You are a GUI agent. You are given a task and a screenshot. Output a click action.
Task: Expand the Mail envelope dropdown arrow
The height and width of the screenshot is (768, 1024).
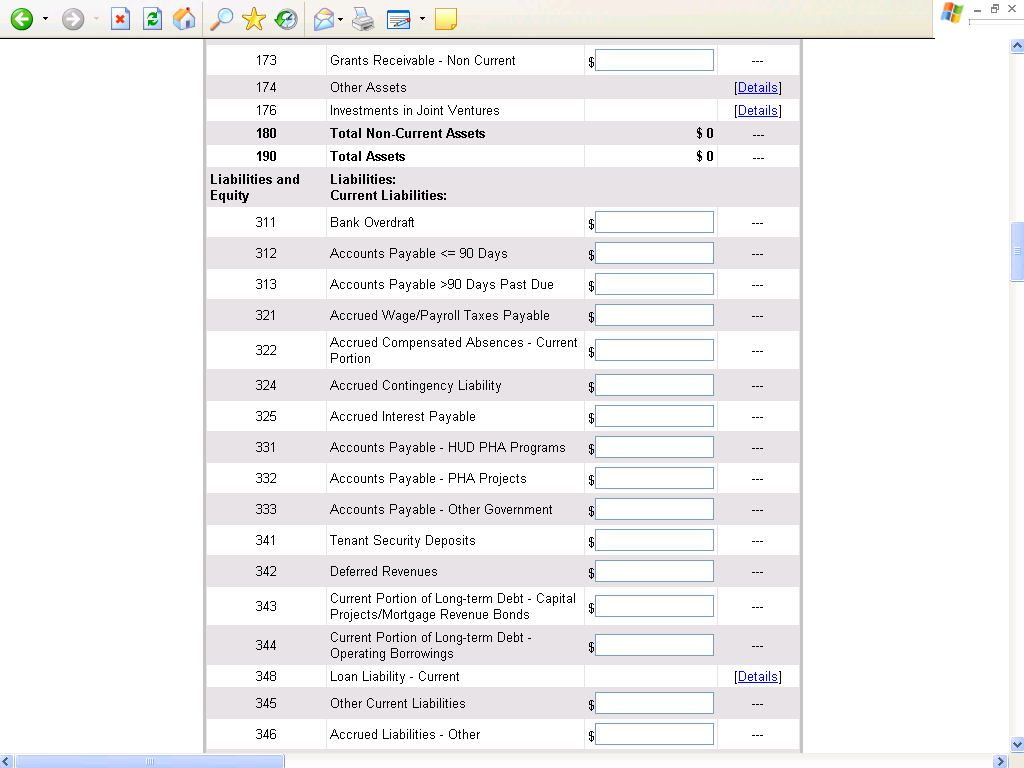tap(341, 19)
